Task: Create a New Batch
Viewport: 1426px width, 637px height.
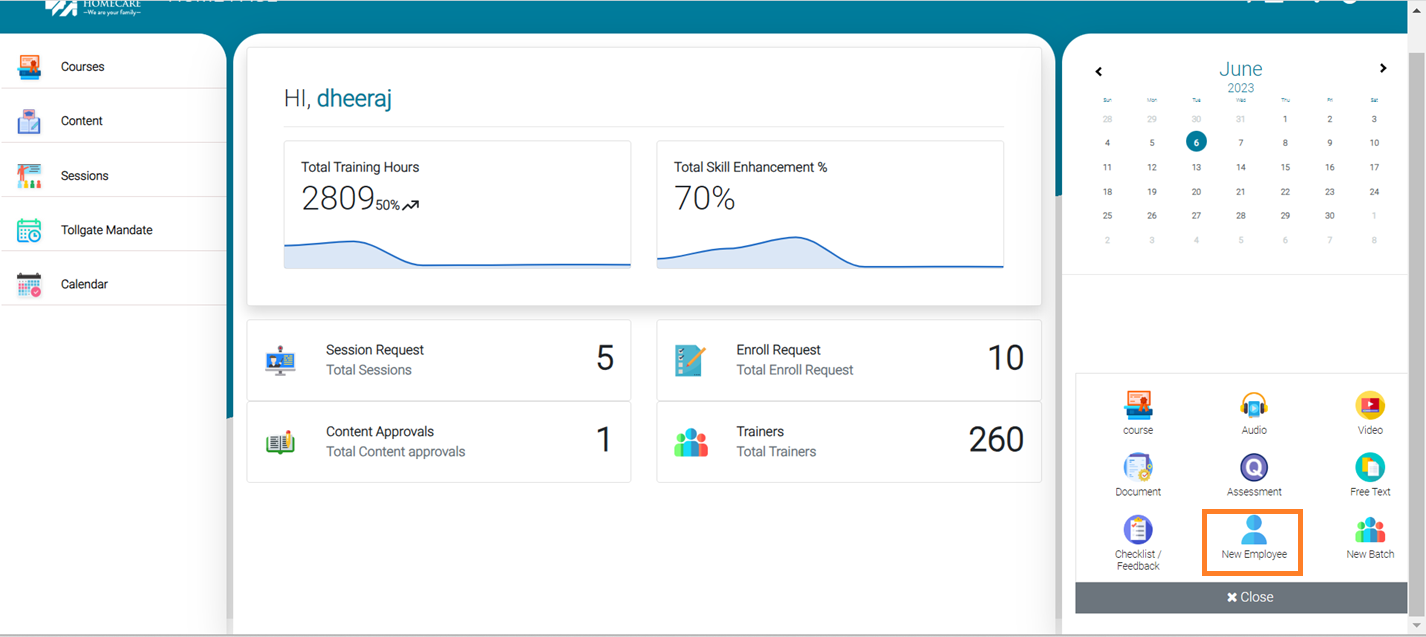Action: pos(1369,537)
